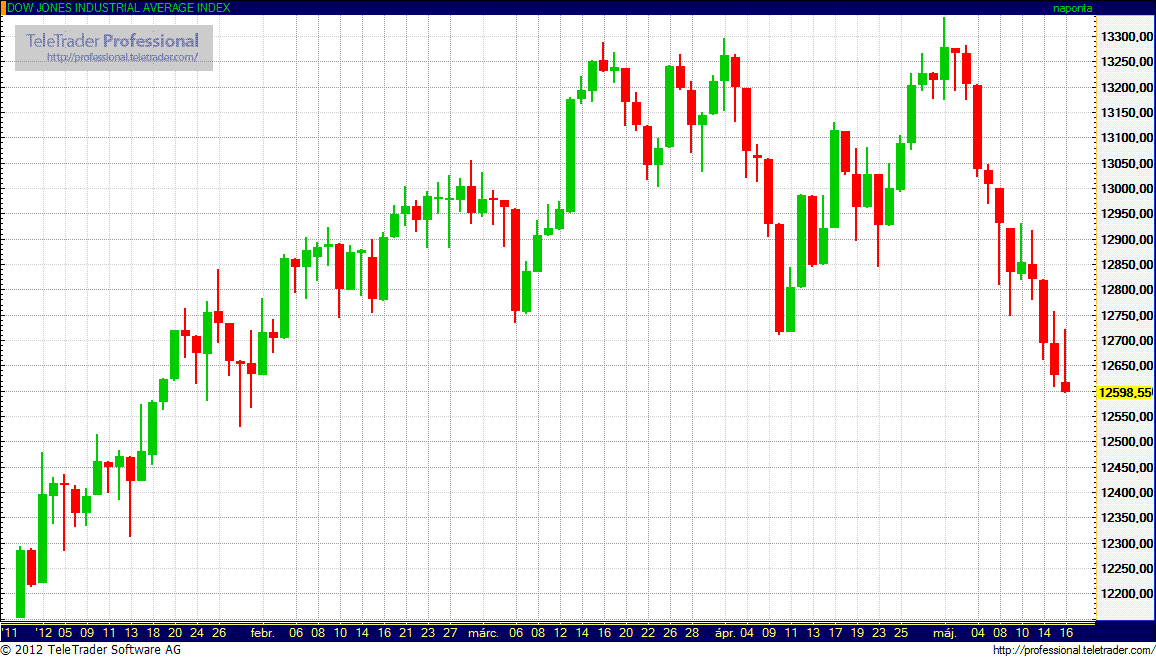Click the 'márc.' month label on time axis
The image size is (1156, 659).
486,633
